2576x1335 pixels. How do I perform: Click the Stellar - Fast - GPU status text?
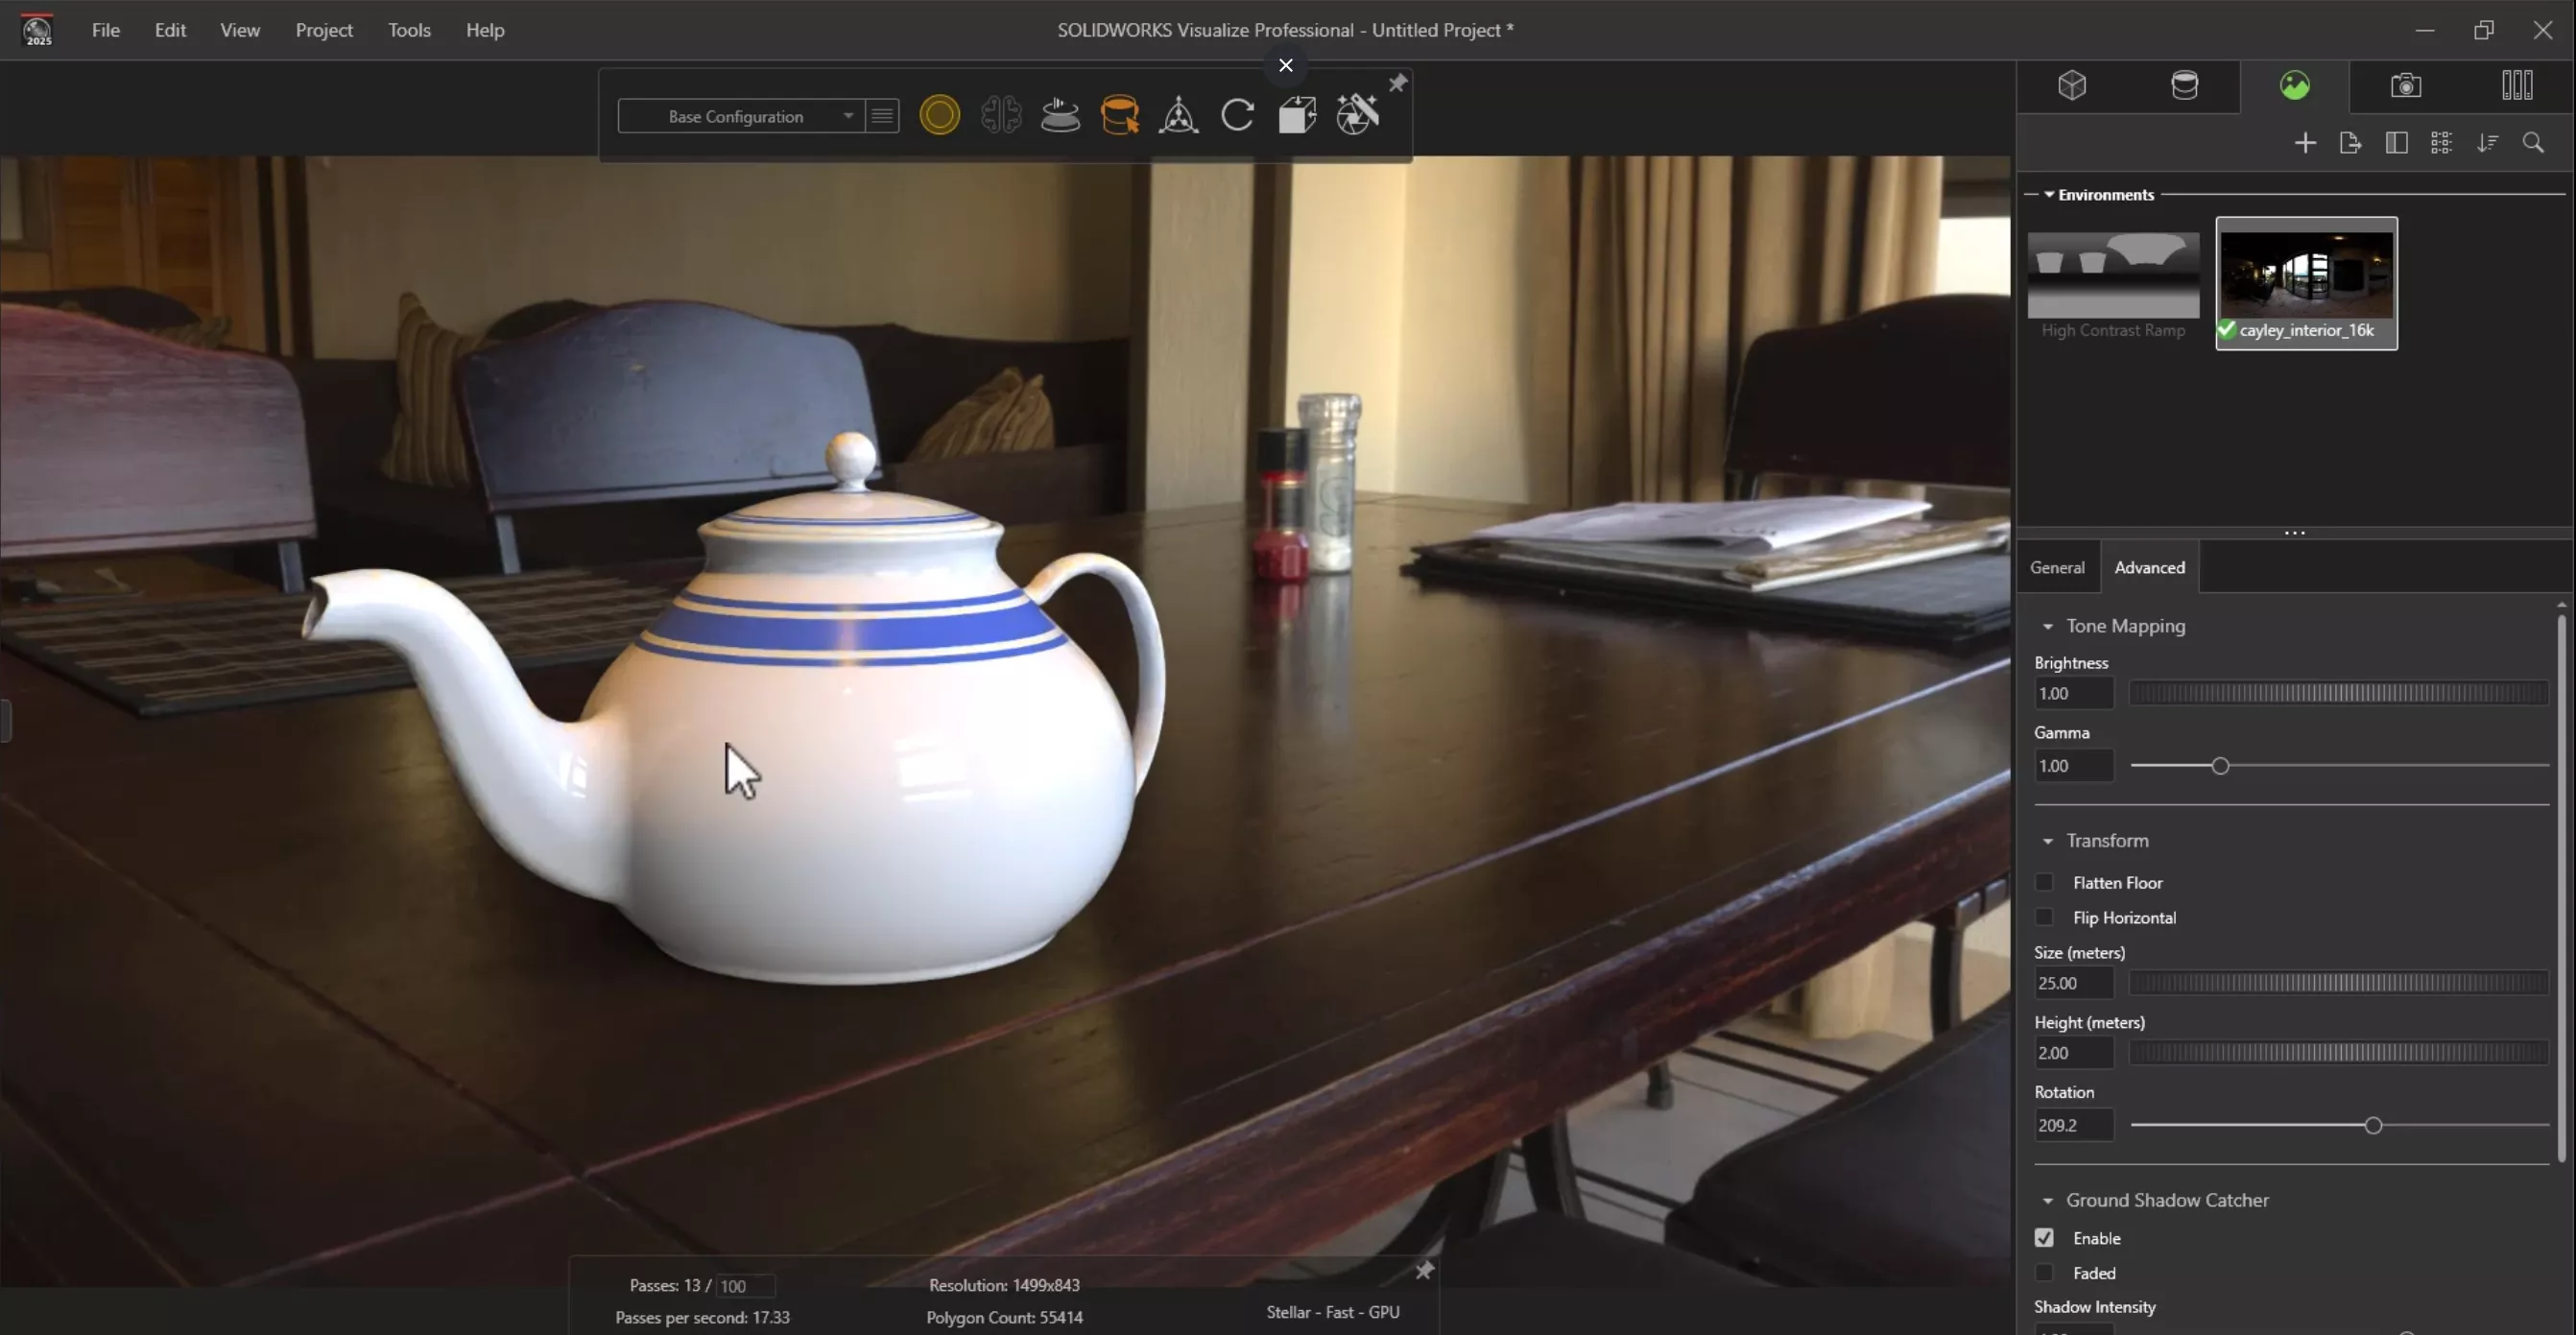click(x=1332, y=1312)
